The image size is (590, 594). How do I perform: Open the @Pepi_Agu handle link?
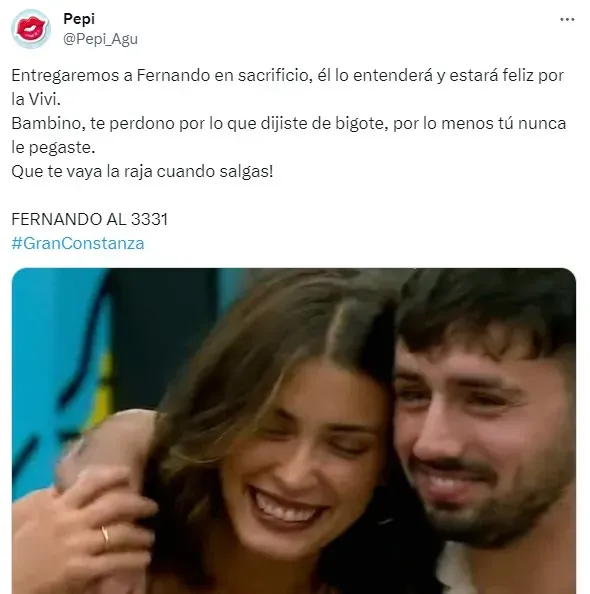coord(100,39)
